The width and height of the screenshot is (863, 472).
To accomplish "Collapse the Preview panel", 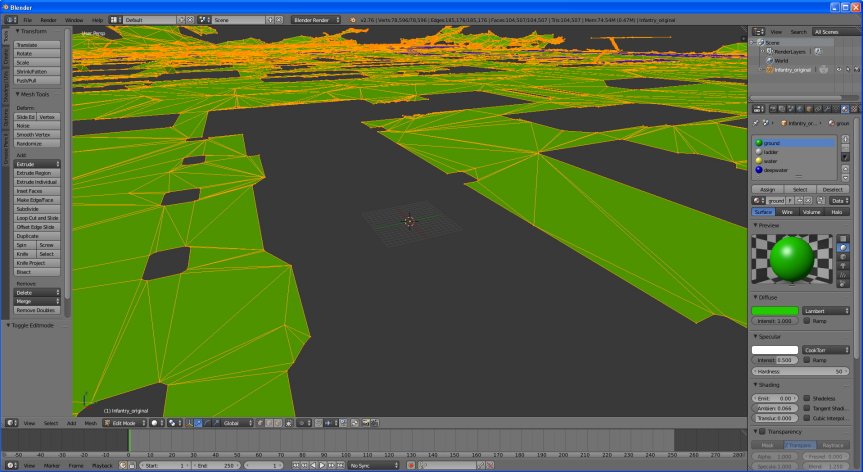I will (x=766, y=226).
